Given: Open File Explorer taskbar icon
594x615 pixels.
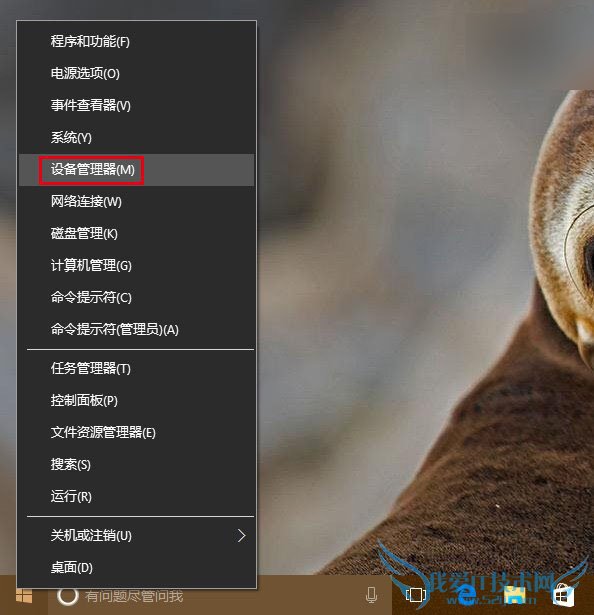Looking at the screenshot, I should [x=515, y=595].
